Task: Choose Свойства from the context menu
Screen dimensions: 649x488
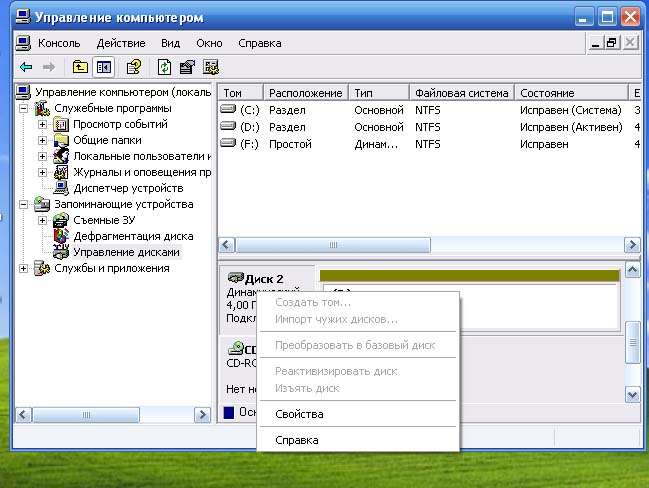Action: (299, 414)
